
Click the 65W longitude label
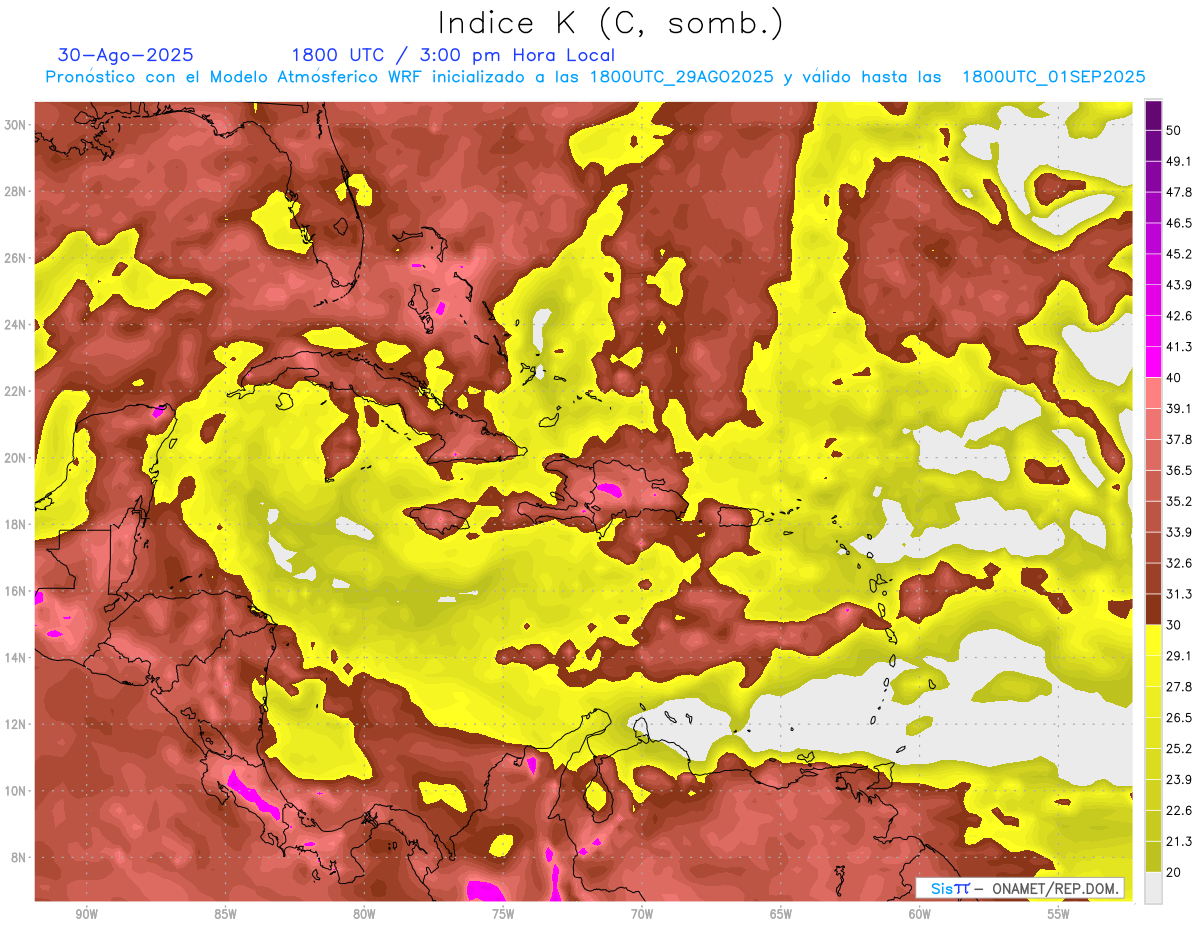click(781, 914)
